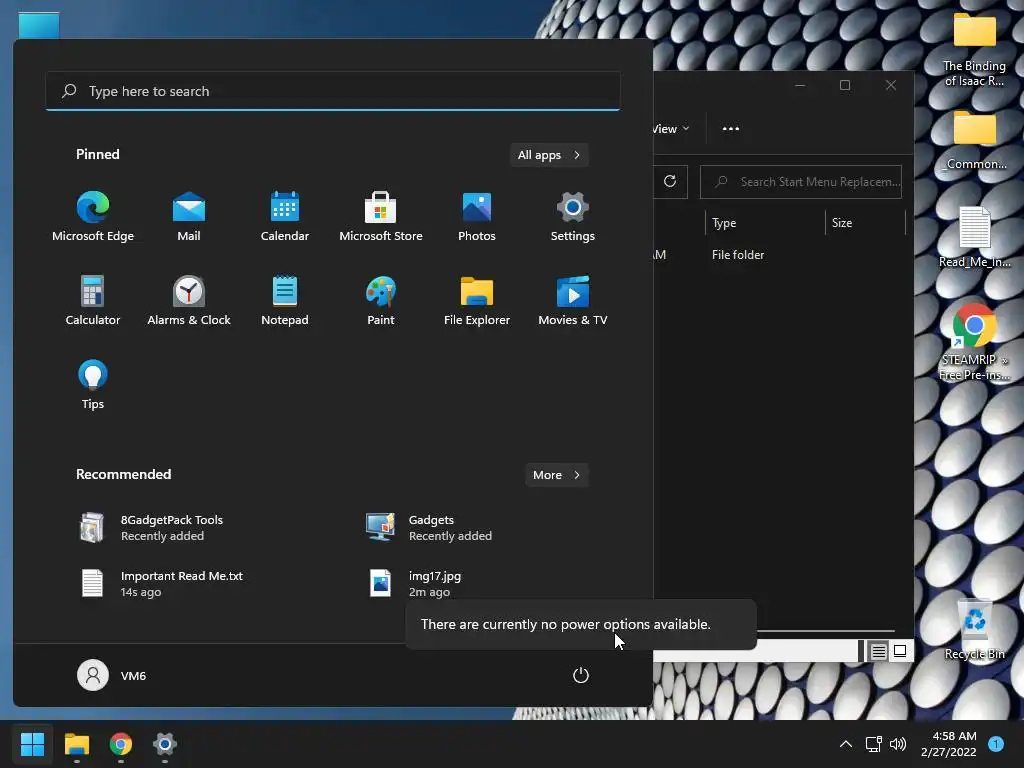Minimize the File Explorer window
This screenshot has height=768, width=1024.
(800, 85)
